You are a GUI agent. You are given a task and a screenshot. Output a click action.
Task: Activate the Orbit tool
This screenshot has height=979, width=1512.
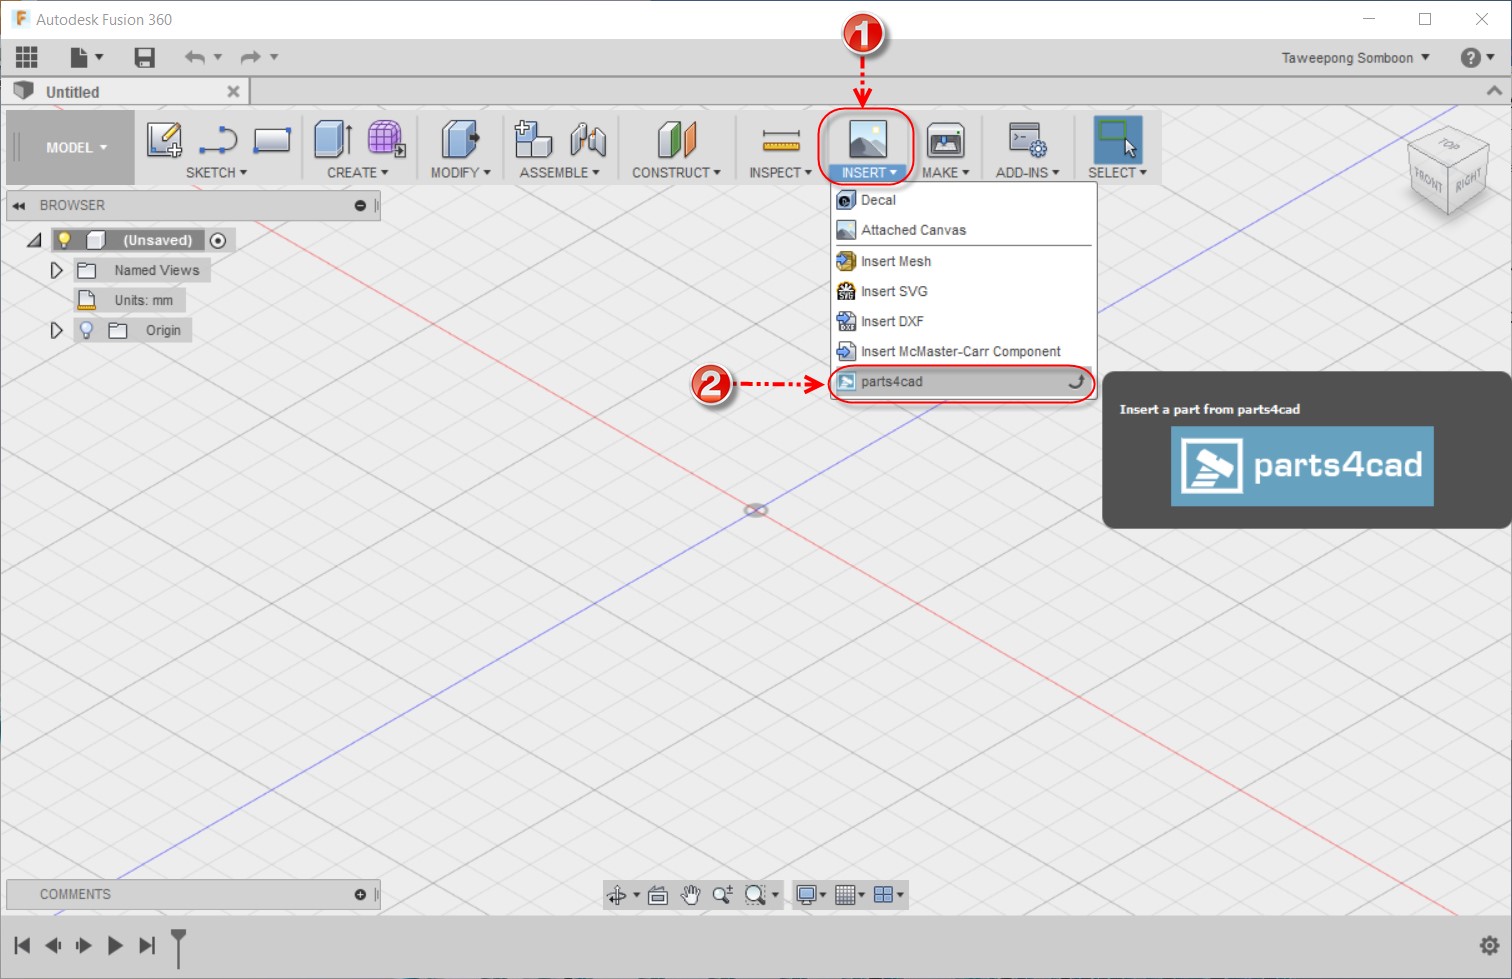[616, 895]
